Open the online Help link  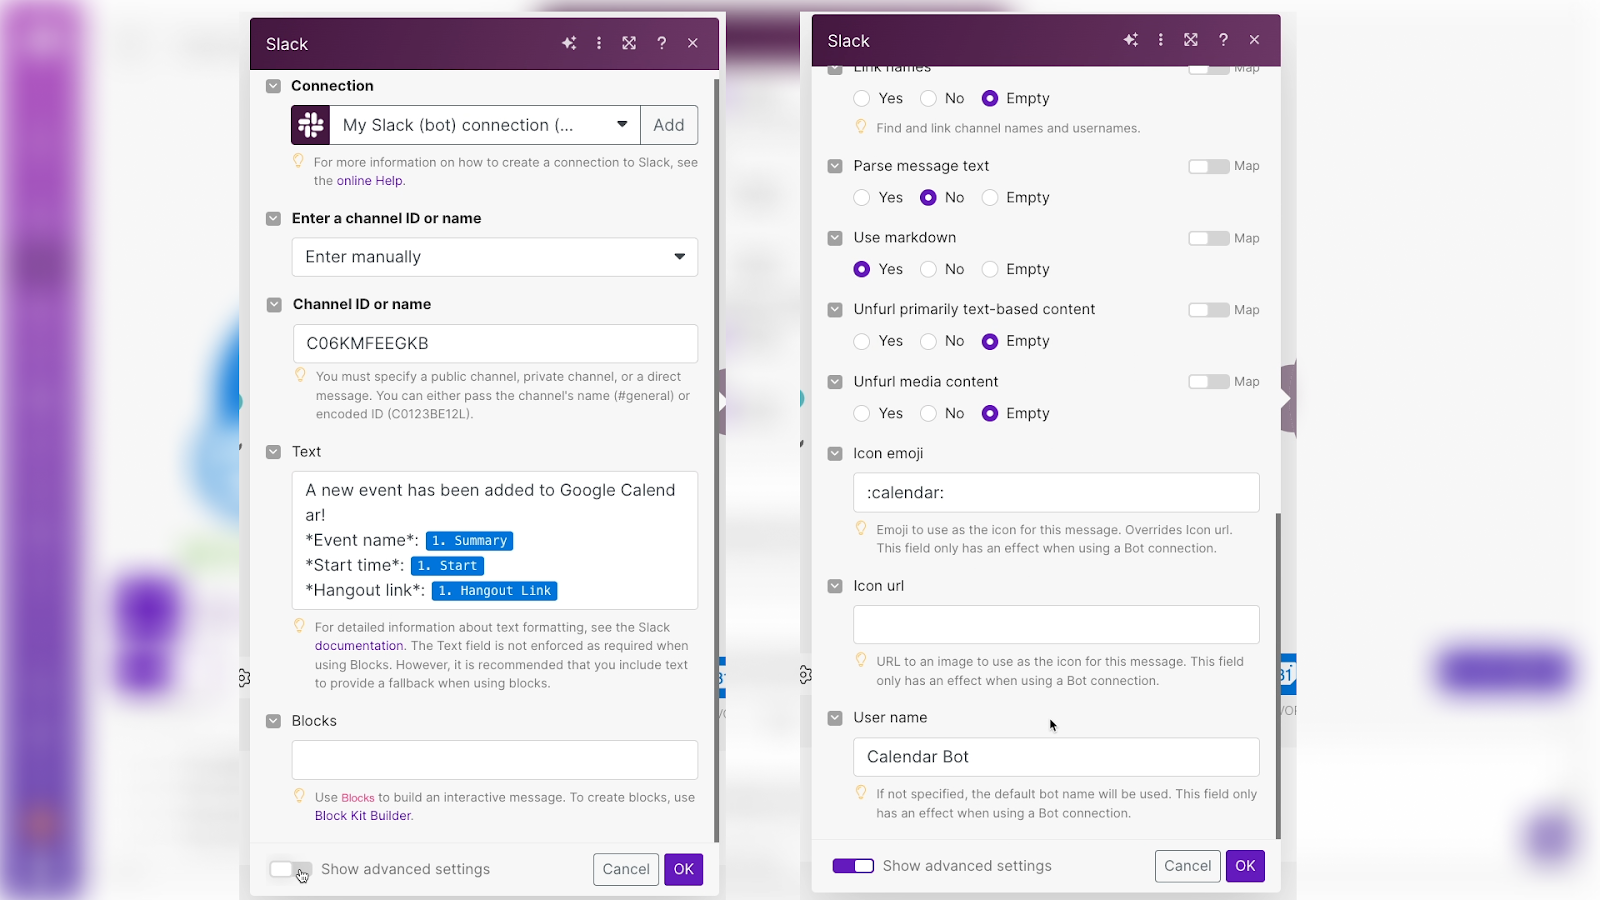coord(369,181)
